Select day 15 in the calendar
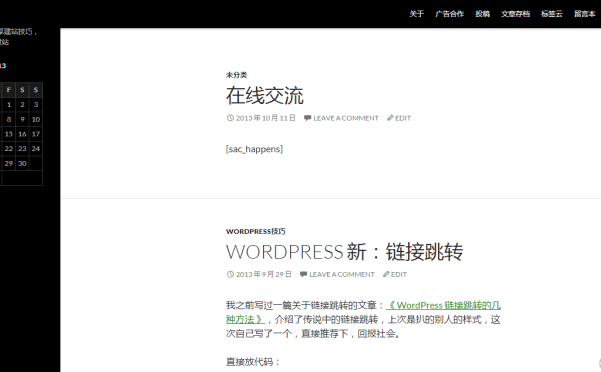This screenshot has width=601, height=372. (x=9, y=134)
